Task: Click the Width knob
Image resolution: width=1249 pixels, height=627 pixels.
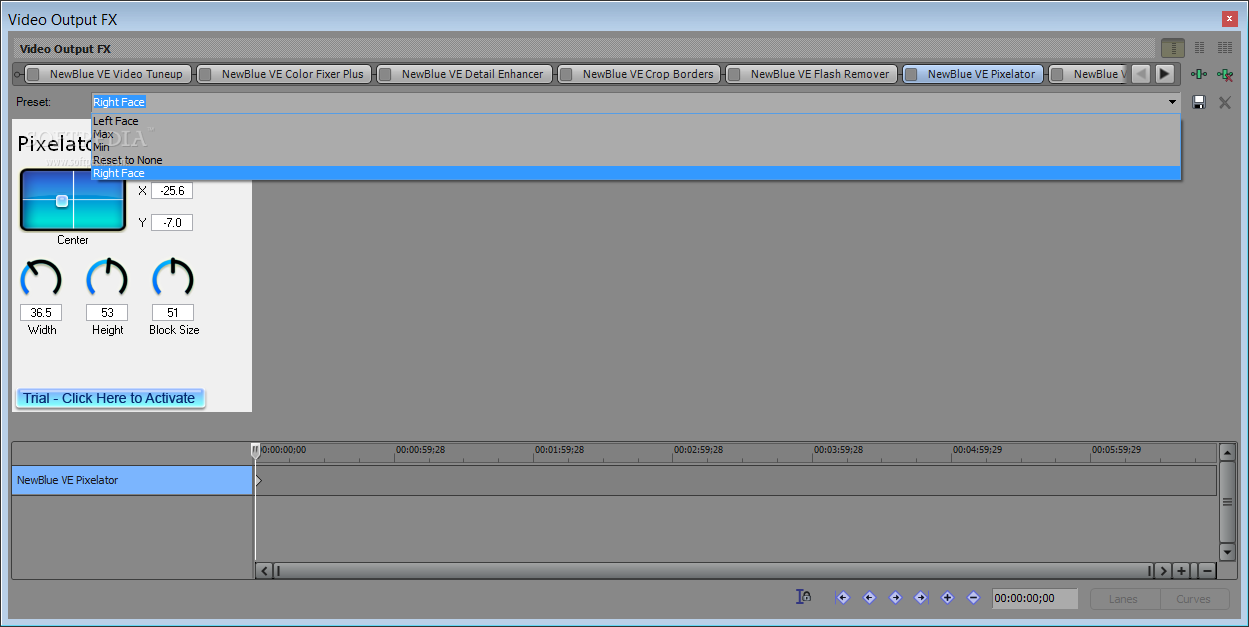Action: (x=41, y=278)
